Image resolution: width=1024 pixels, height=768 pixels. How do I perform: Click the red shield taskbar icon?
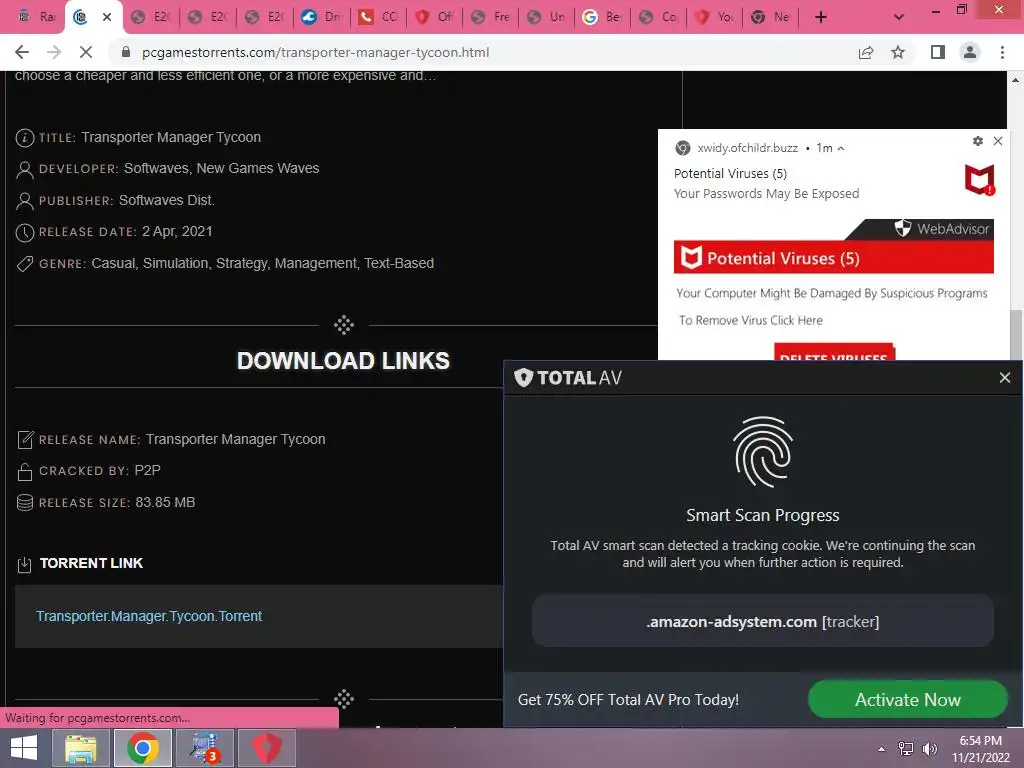pyautogui.click(x=266, y=748)
